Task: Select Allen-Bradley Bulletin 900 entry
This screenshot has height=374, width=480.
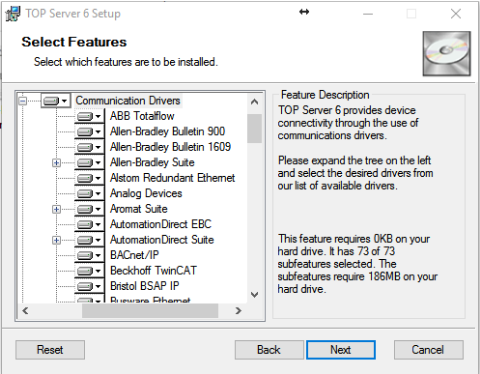Action: (168, 131)
